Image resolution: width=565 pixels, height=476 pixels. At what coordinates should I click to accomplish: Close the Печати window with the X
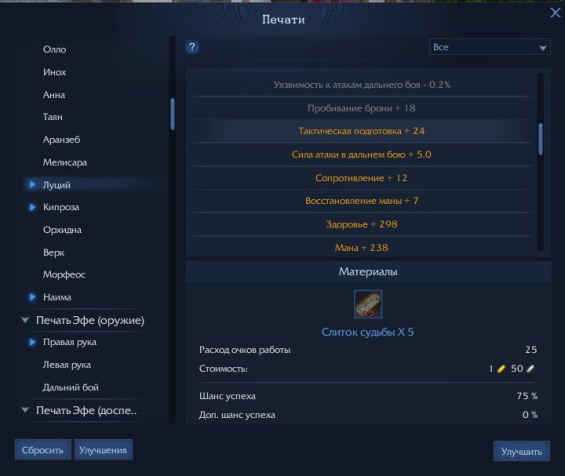click(x=555, y=13)
